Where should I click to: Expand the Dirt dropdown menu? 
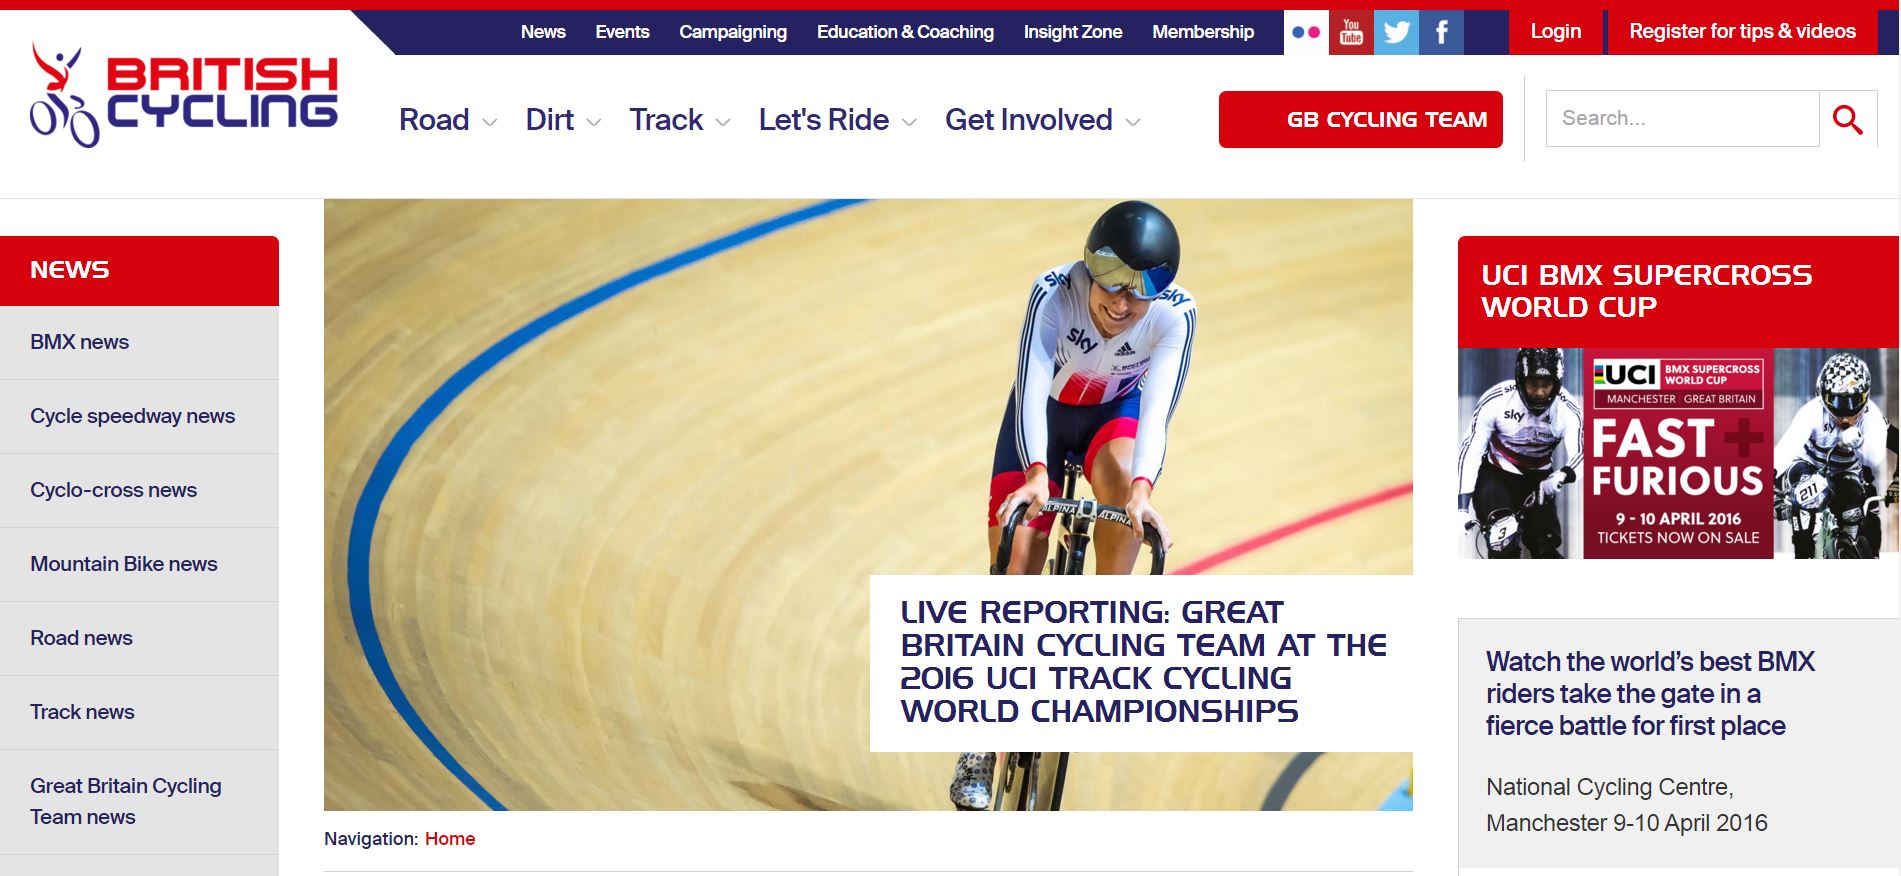click(563, 120)
